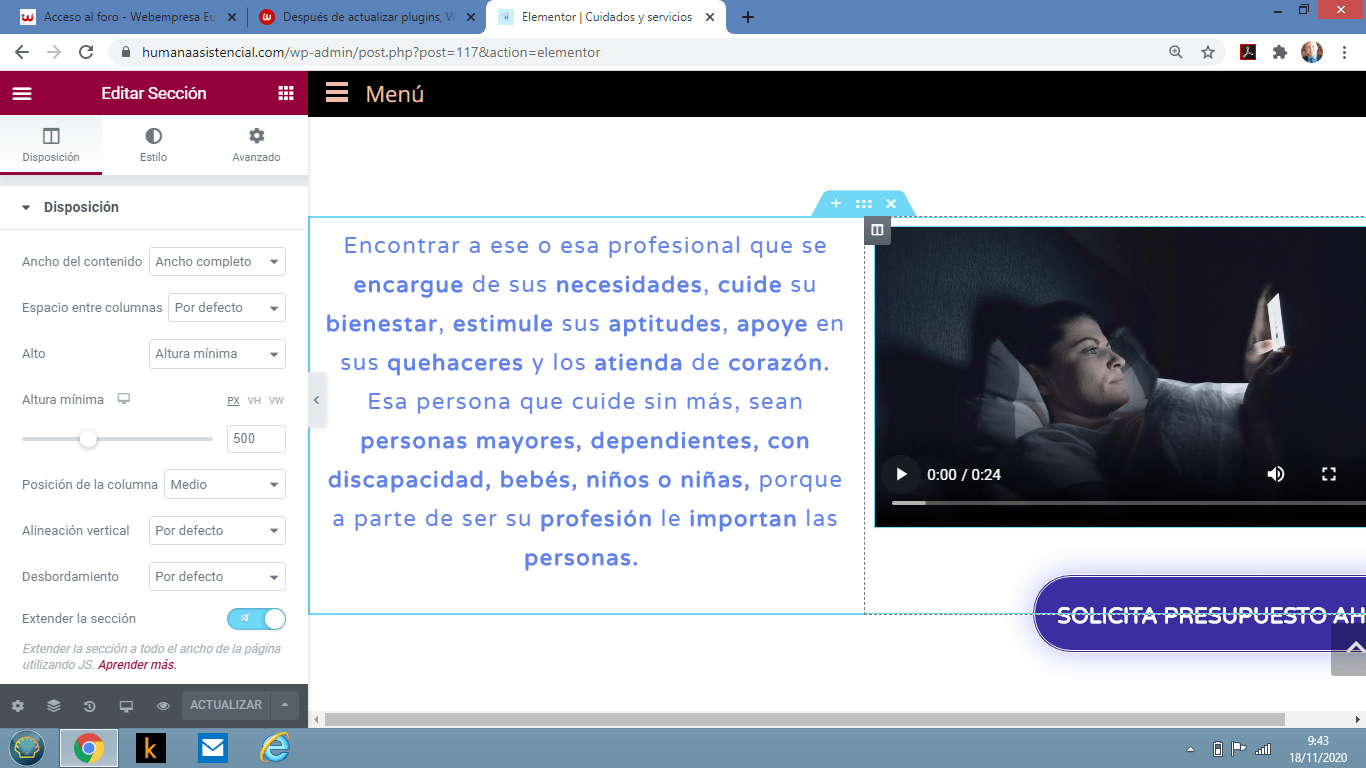
Task: Click the horizontal scrollbar of the preview
Action: pyautogui.click(x=804, y=719)
